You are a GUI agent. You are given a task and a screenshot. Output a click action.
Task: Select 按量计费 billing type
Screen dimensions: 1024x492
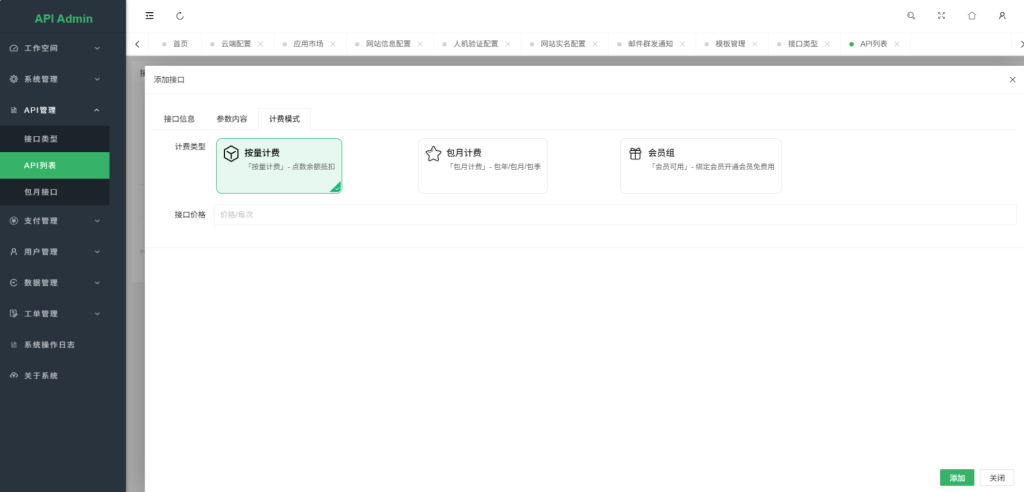click(x=279, y=166)
